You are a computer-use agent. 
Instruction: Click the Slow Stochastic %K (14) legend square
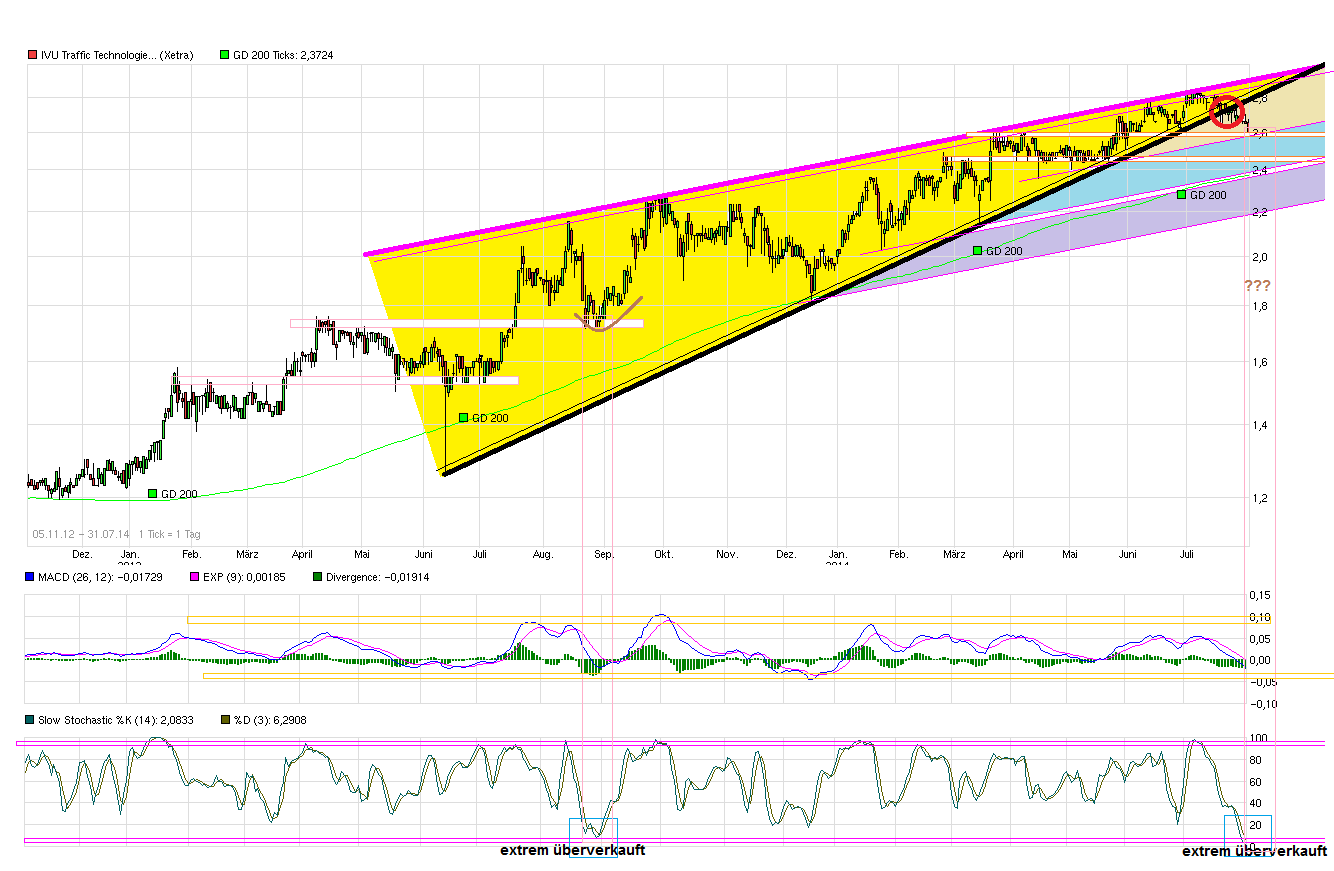tap(29, 720)
